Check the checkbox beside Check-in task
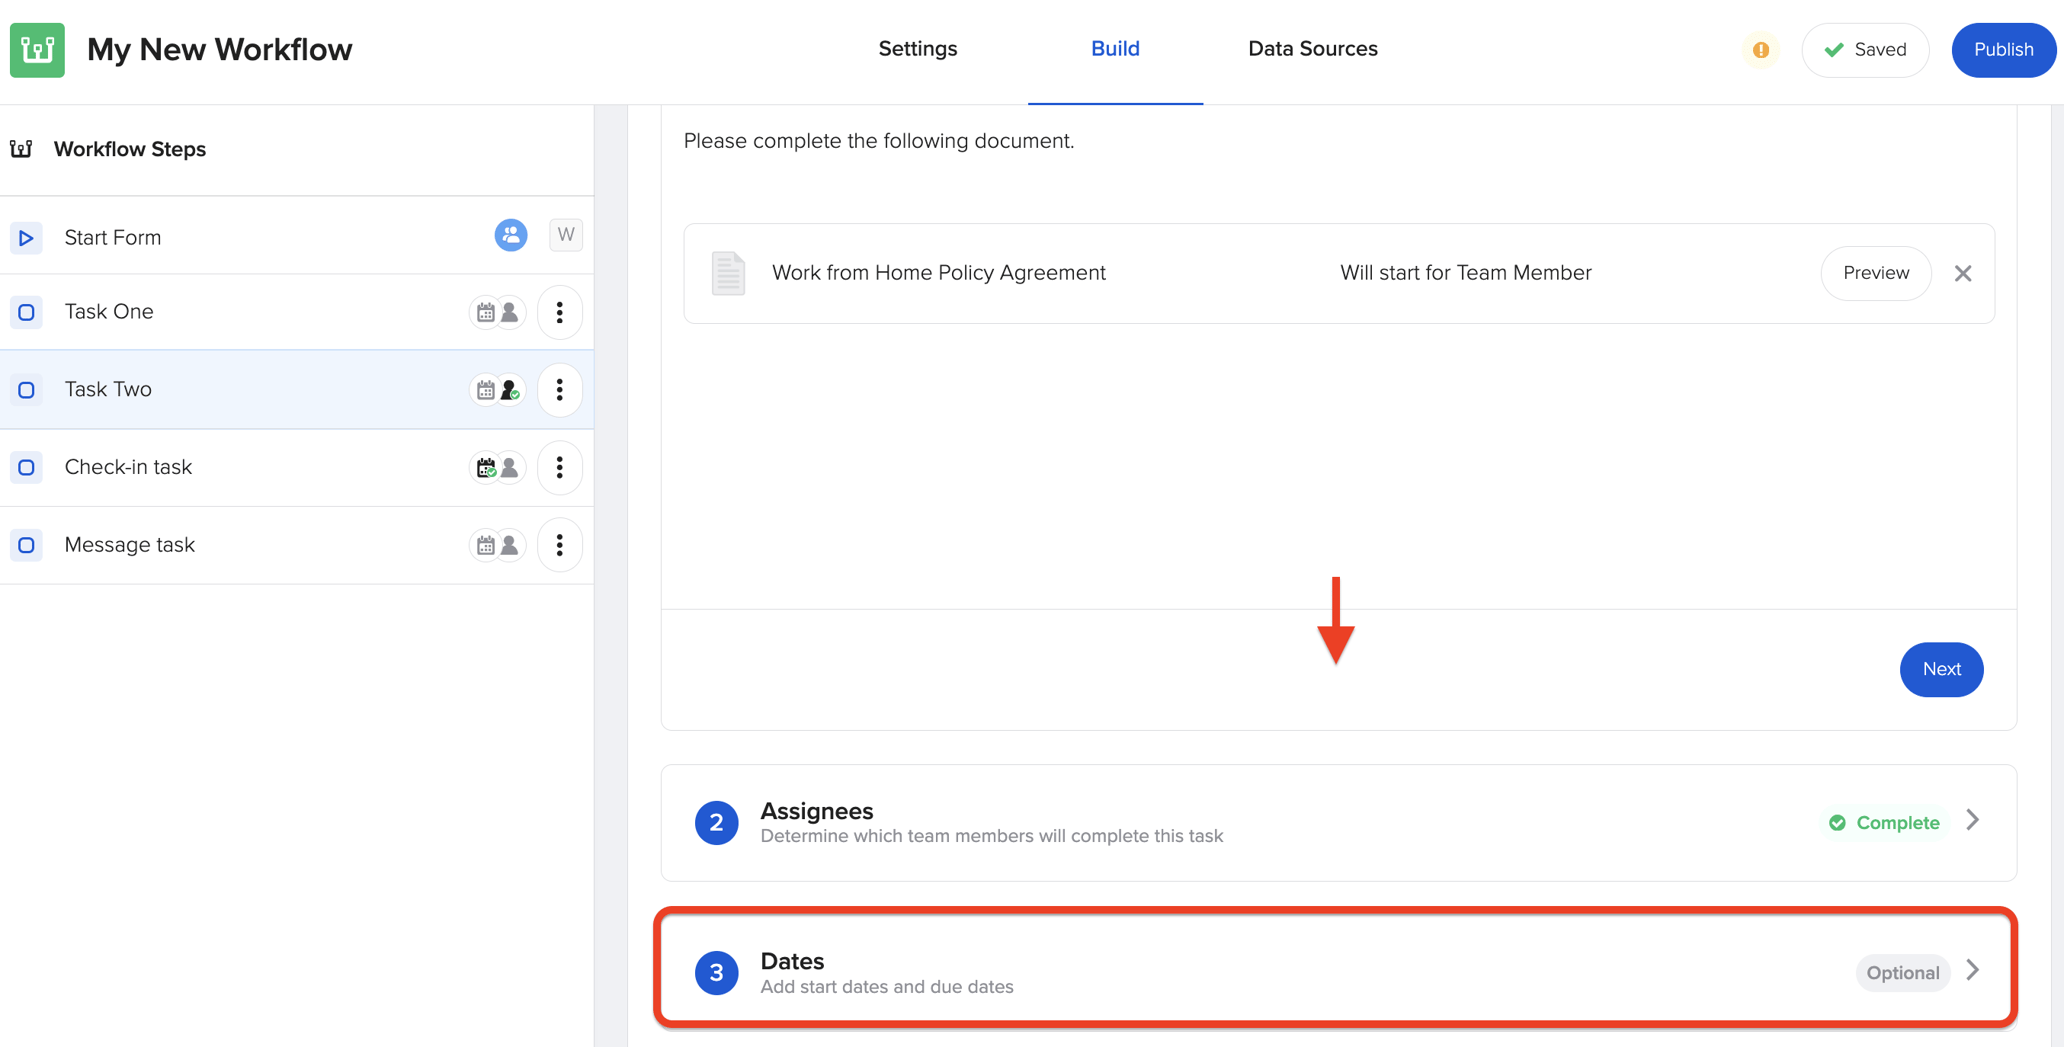Screen dimensions: 2064x1047 26,467
